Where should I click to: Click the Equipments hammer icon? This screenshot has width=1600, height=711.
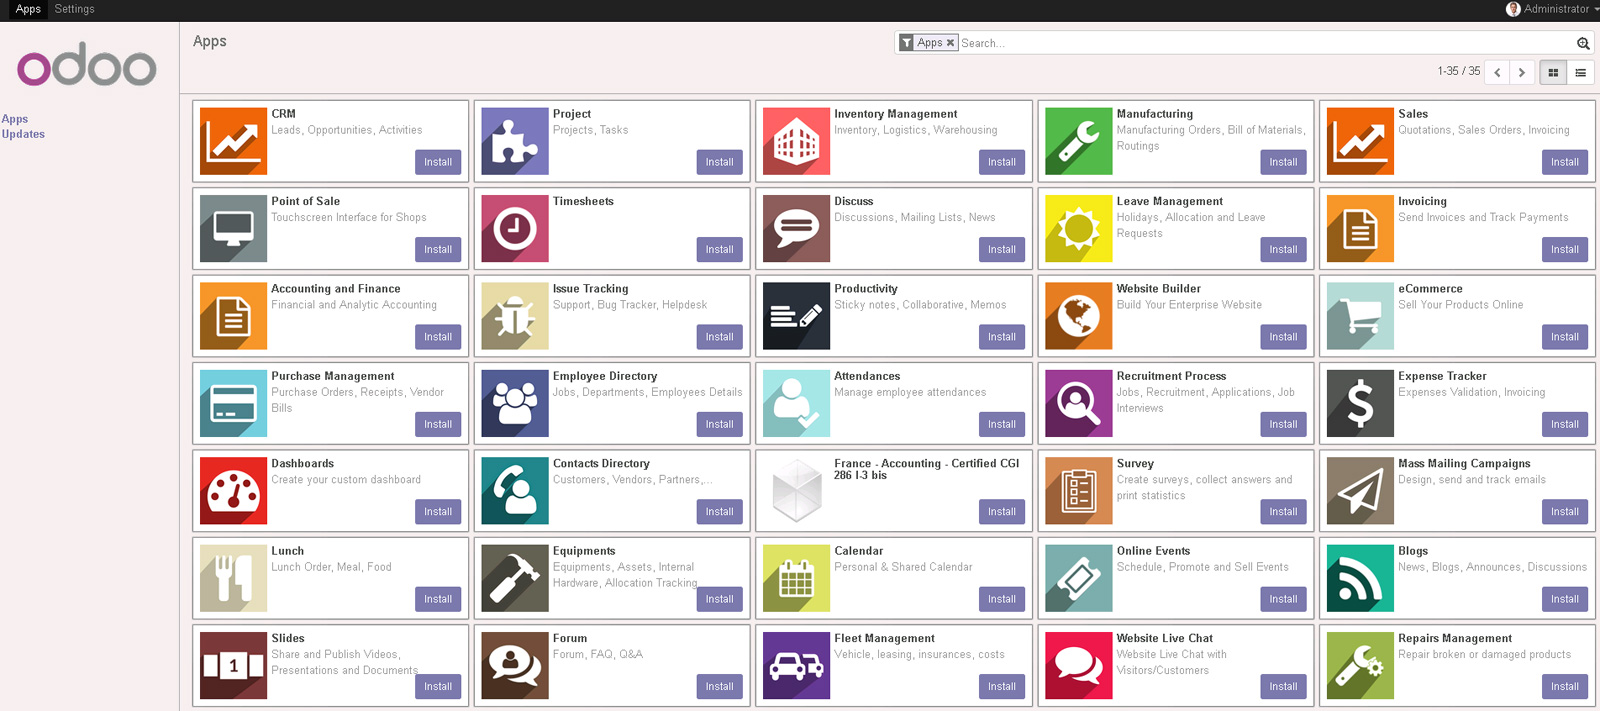click(x=515, y=578)
